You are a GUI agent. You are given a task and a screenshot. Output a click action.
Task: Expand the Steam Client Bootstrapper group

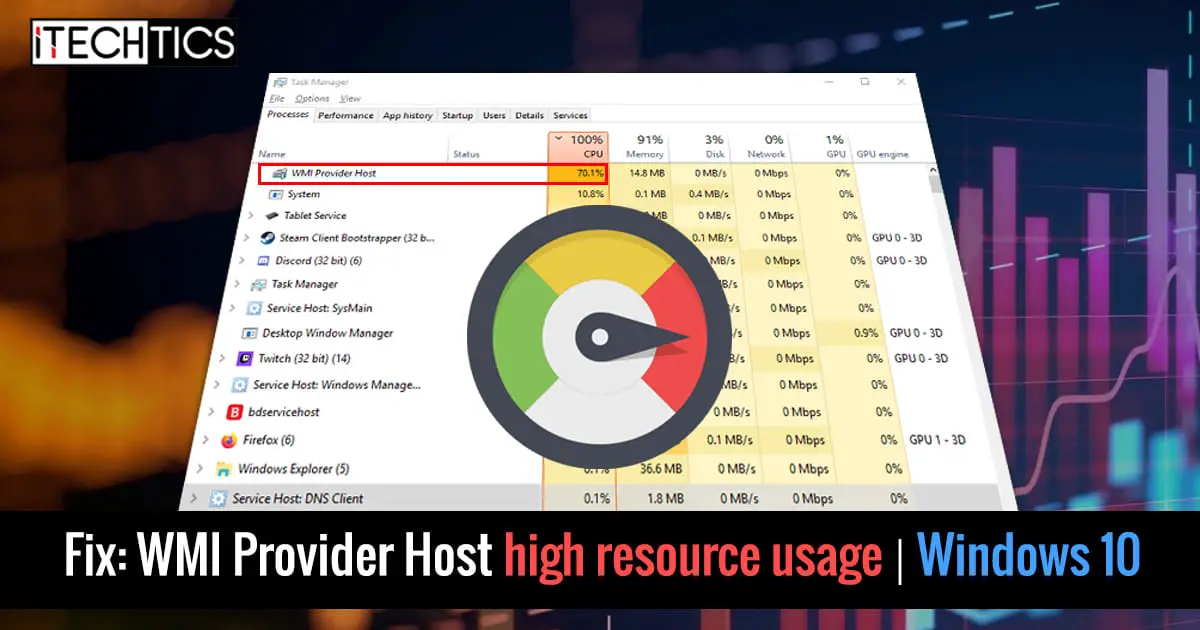click(246, 238)
